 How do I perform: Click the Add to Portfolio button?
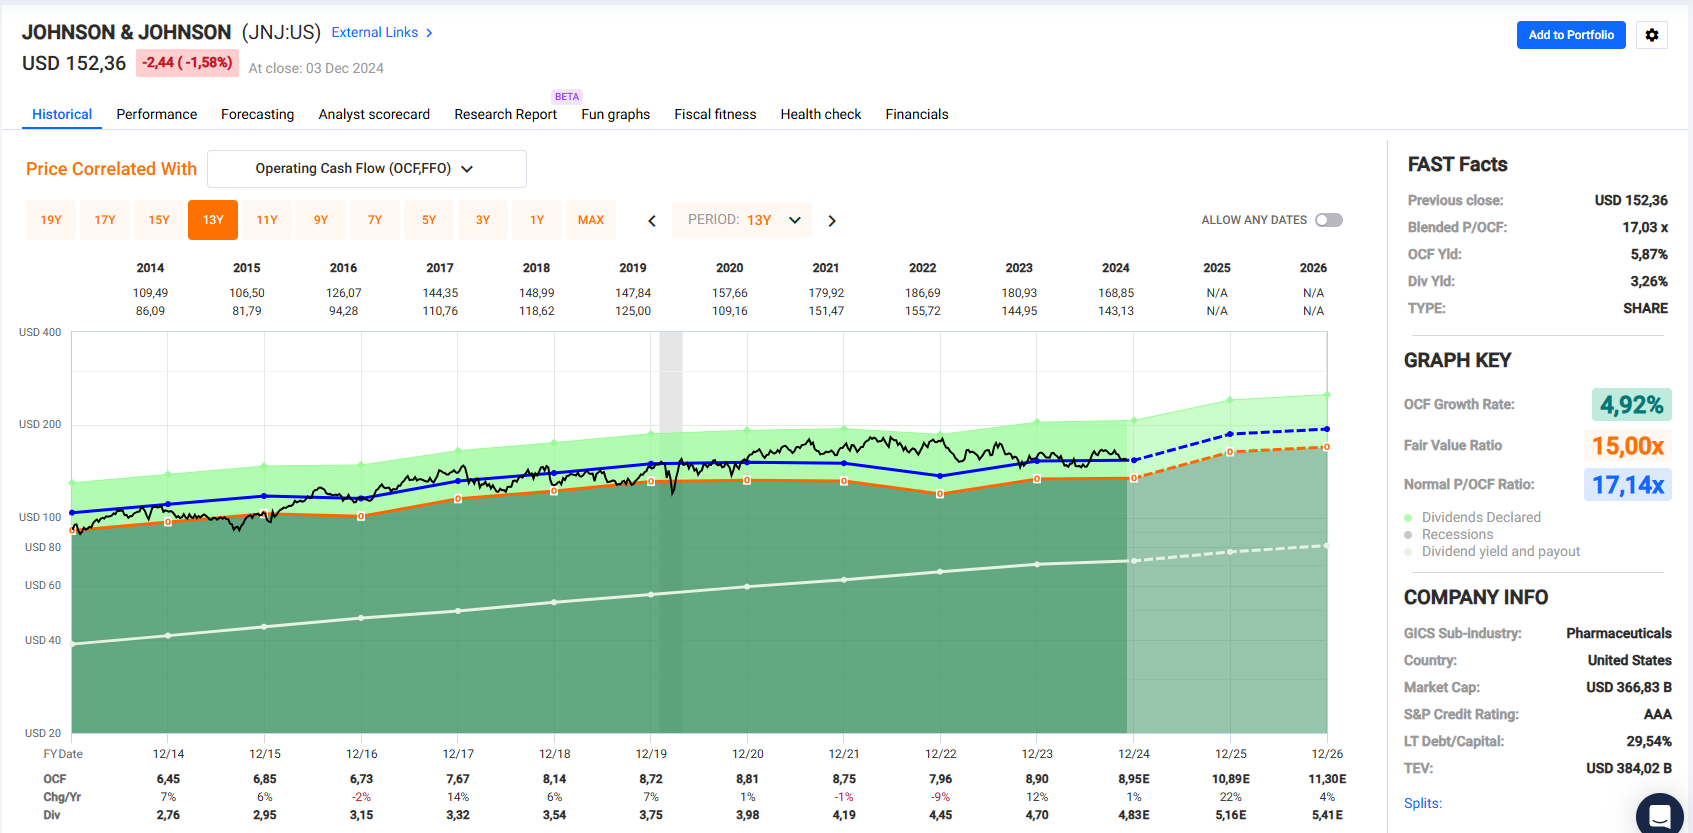pyautogui.click(x=1570, y=35)
